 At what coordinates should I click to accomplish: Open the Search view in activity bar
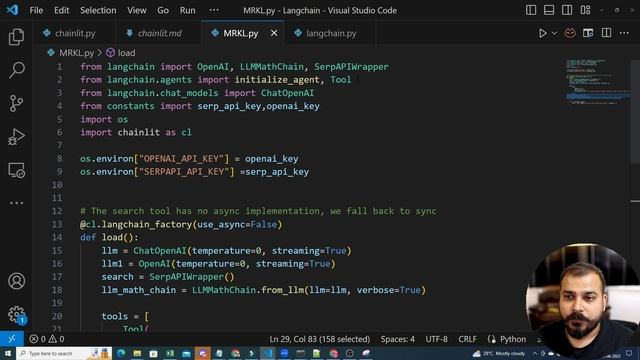(16, 70)
